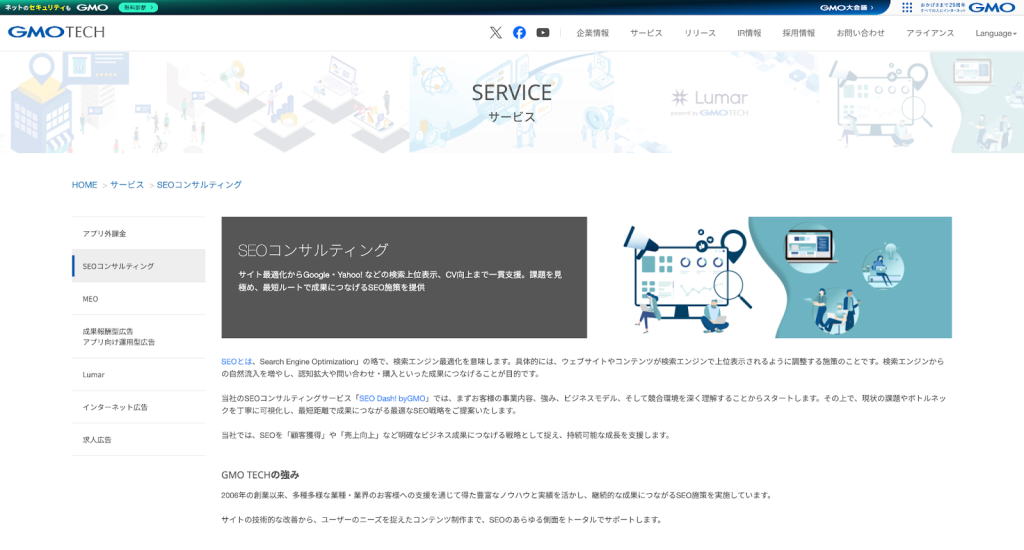
Task: Open the YouTube channel icon
Action: pos(542,33)
